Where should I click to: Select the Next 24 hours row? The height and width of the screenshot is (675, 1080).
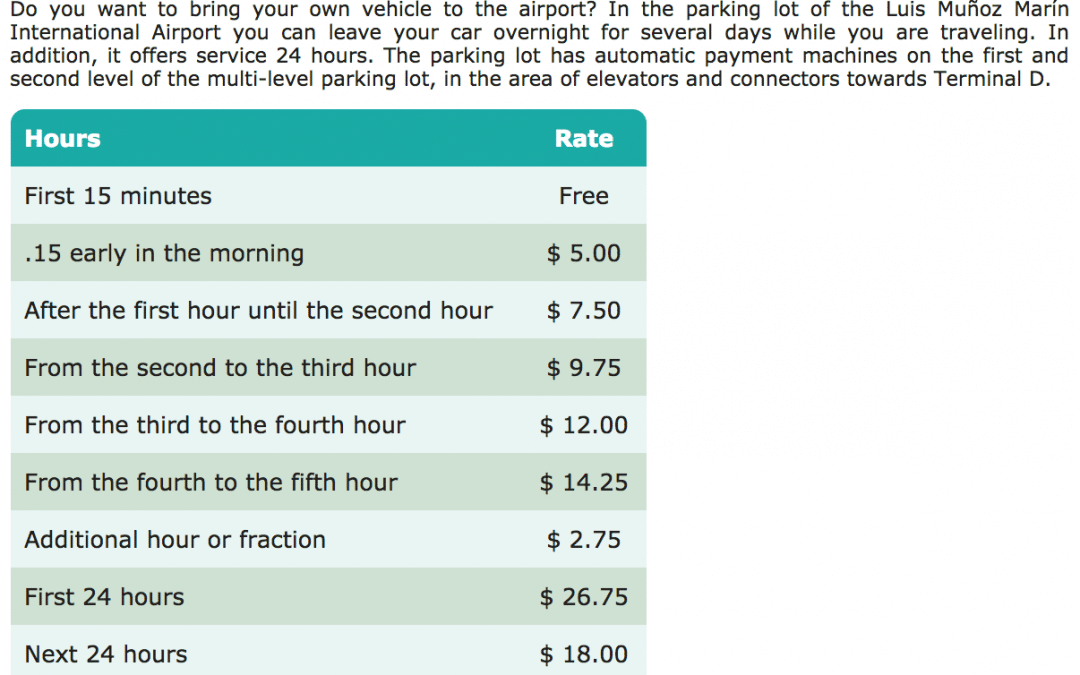tap(329, 650)
